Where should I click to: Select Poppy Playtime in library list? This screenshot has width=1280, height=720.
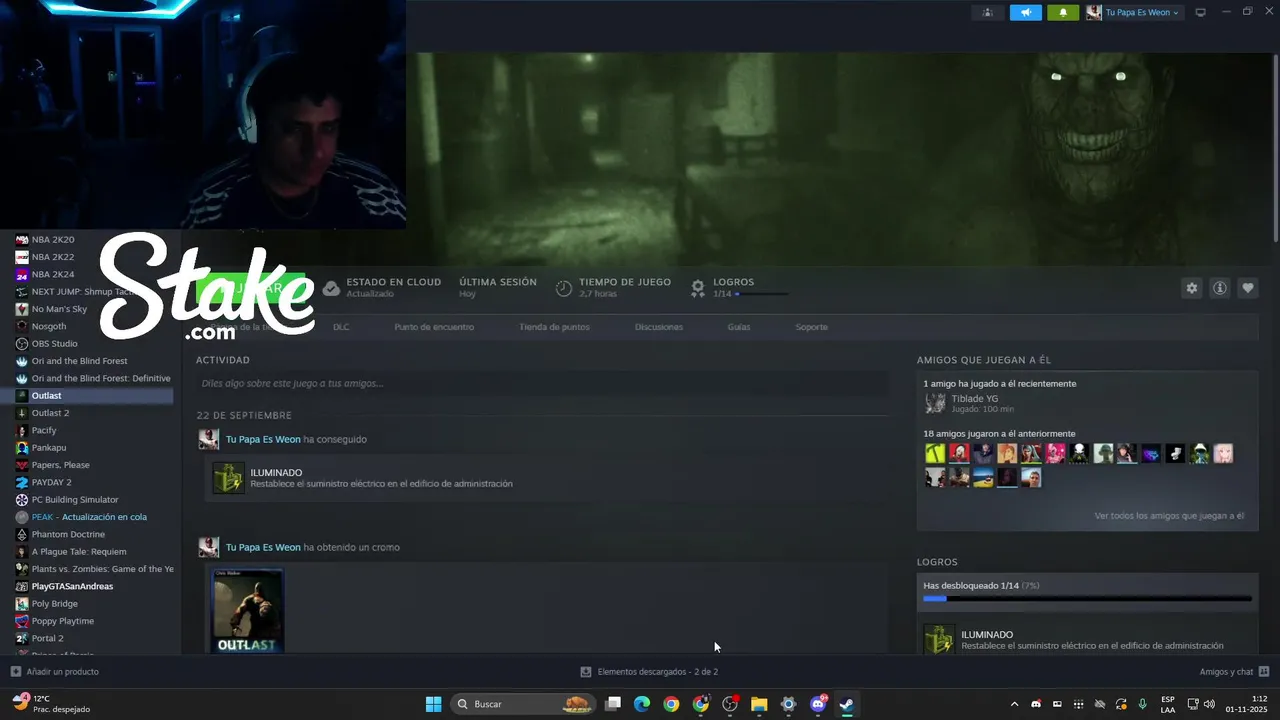click(x=63, y=621)
